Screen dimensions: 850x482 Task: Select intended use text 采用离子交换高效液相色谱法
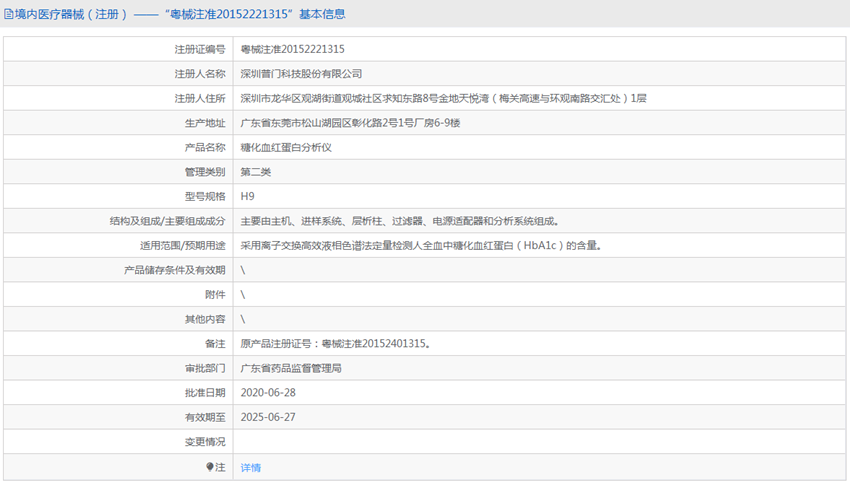pos(421,246)
